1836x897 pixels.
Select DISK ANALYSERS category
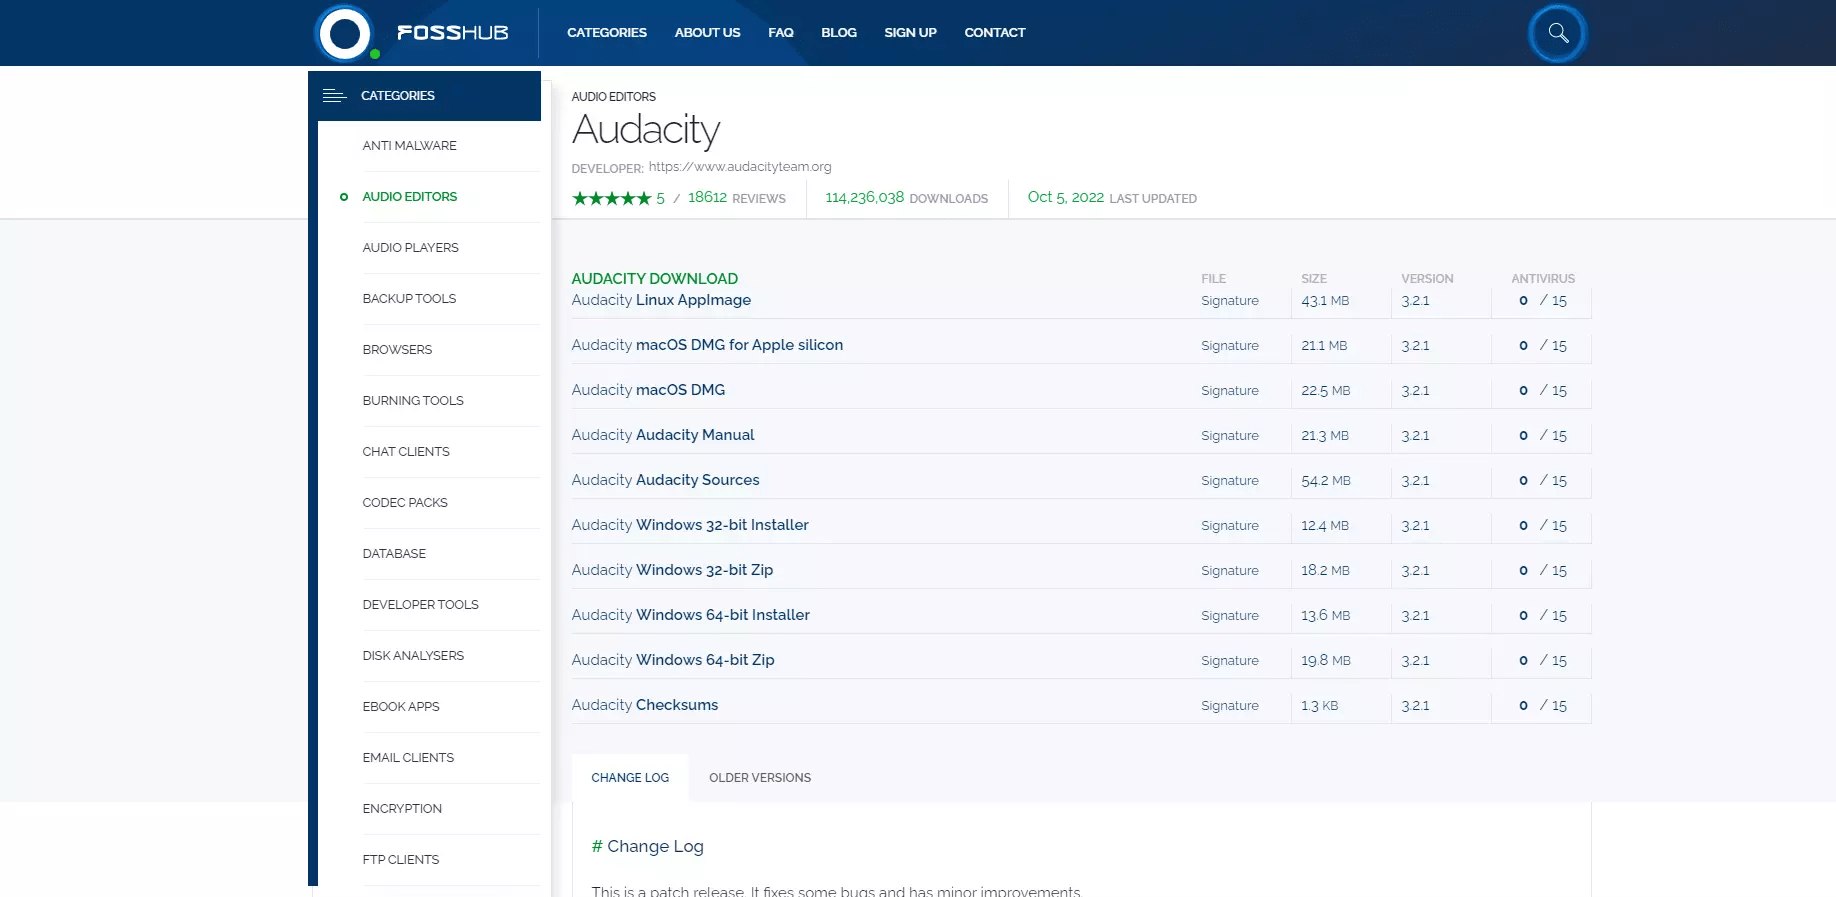413,655
